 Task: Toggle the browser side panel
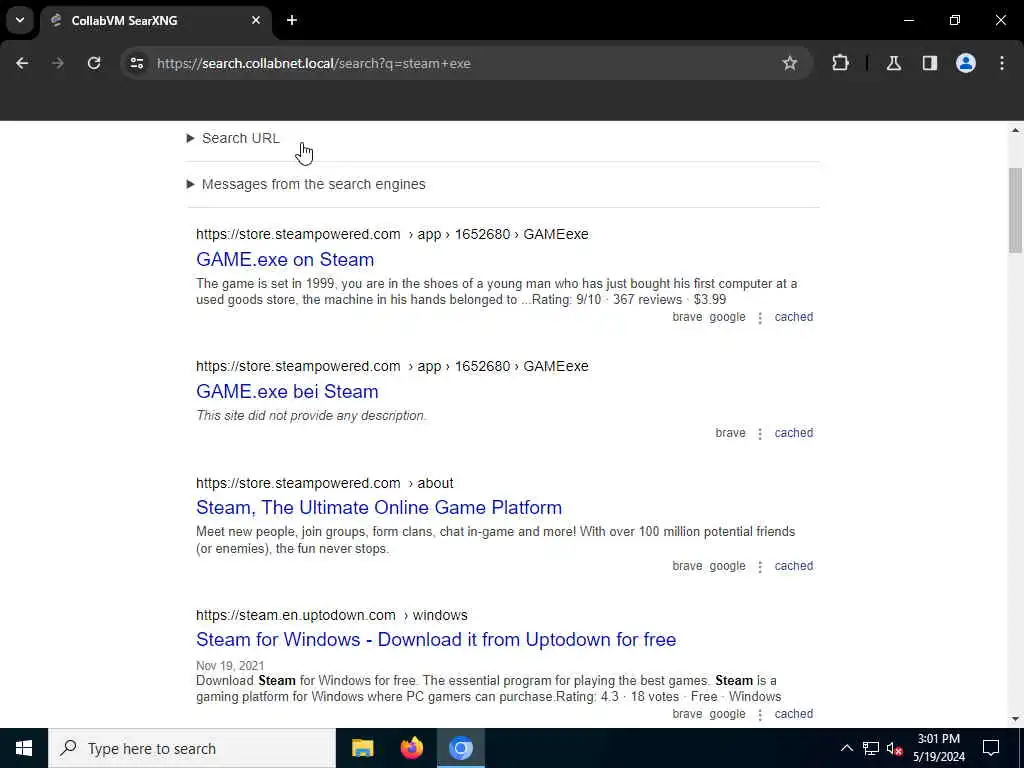(930, 63)
